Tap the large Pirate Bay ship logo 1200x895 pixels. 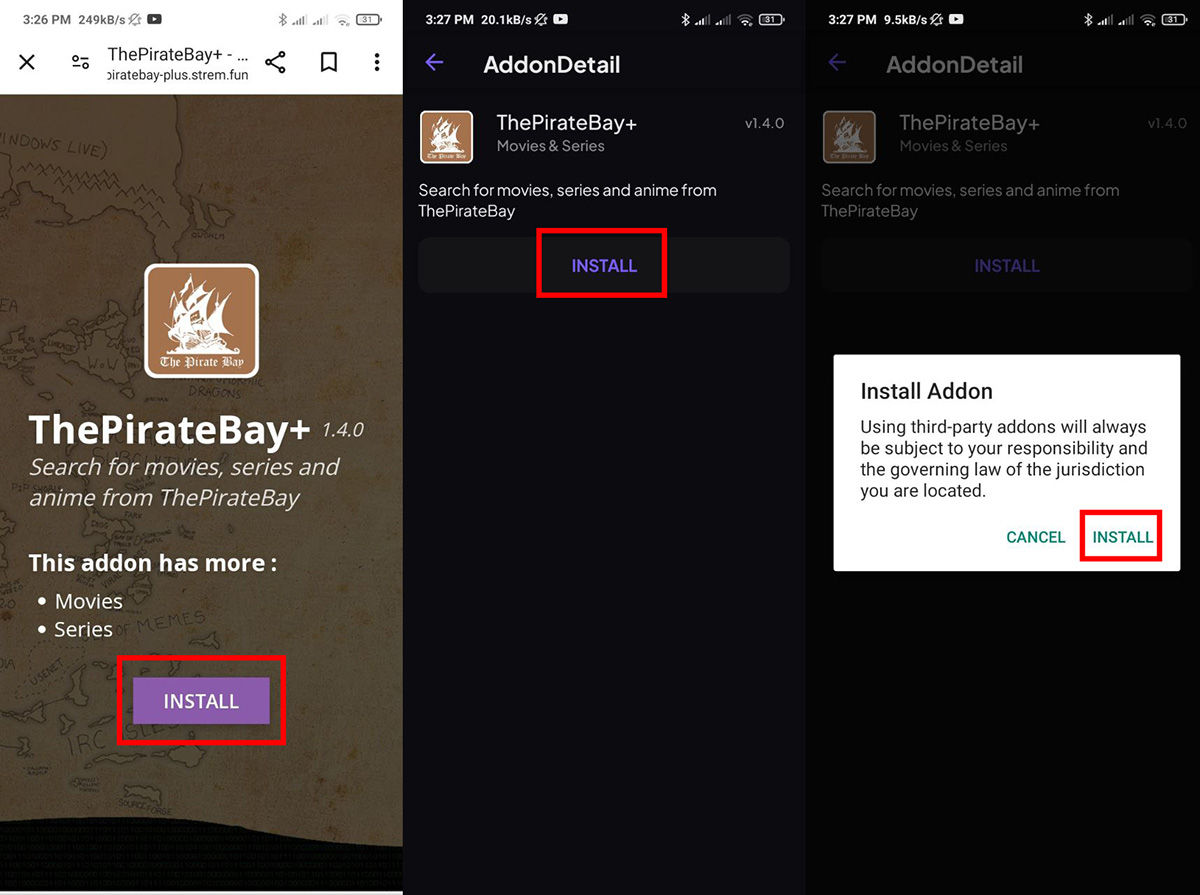(x=201, y=321)
